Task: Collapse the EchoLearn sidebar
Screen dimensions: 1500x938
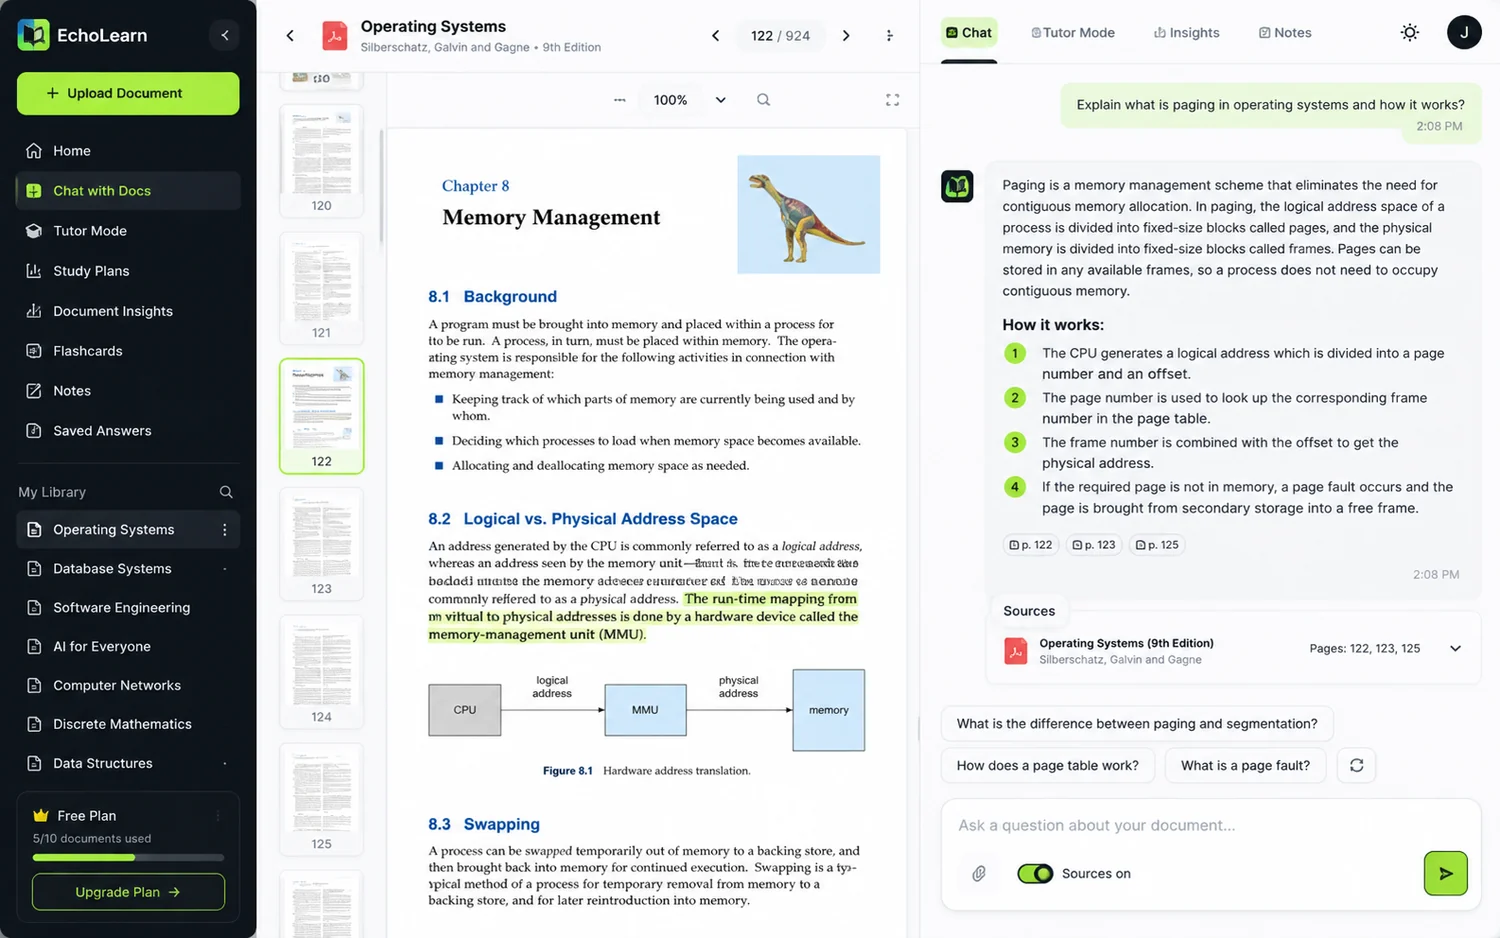Action: (x=225, y=36)
